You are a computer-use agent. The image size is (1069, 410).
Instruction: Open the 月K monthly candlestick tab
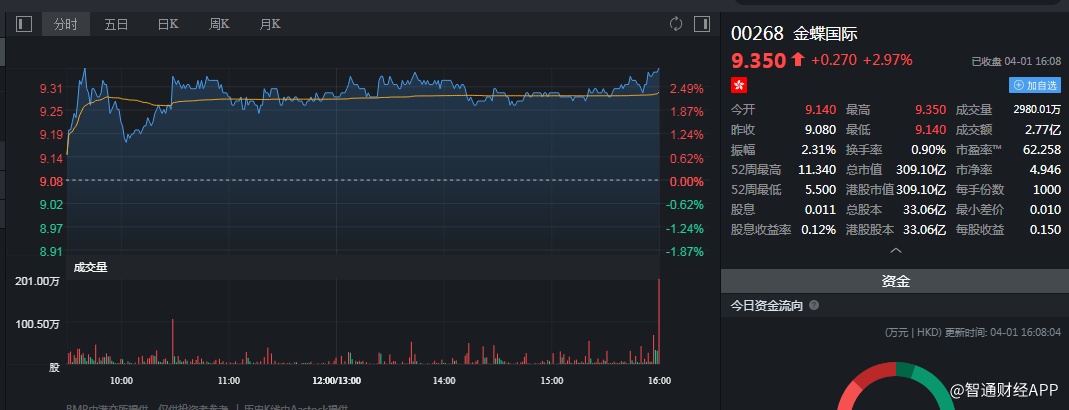pos(269,24)
